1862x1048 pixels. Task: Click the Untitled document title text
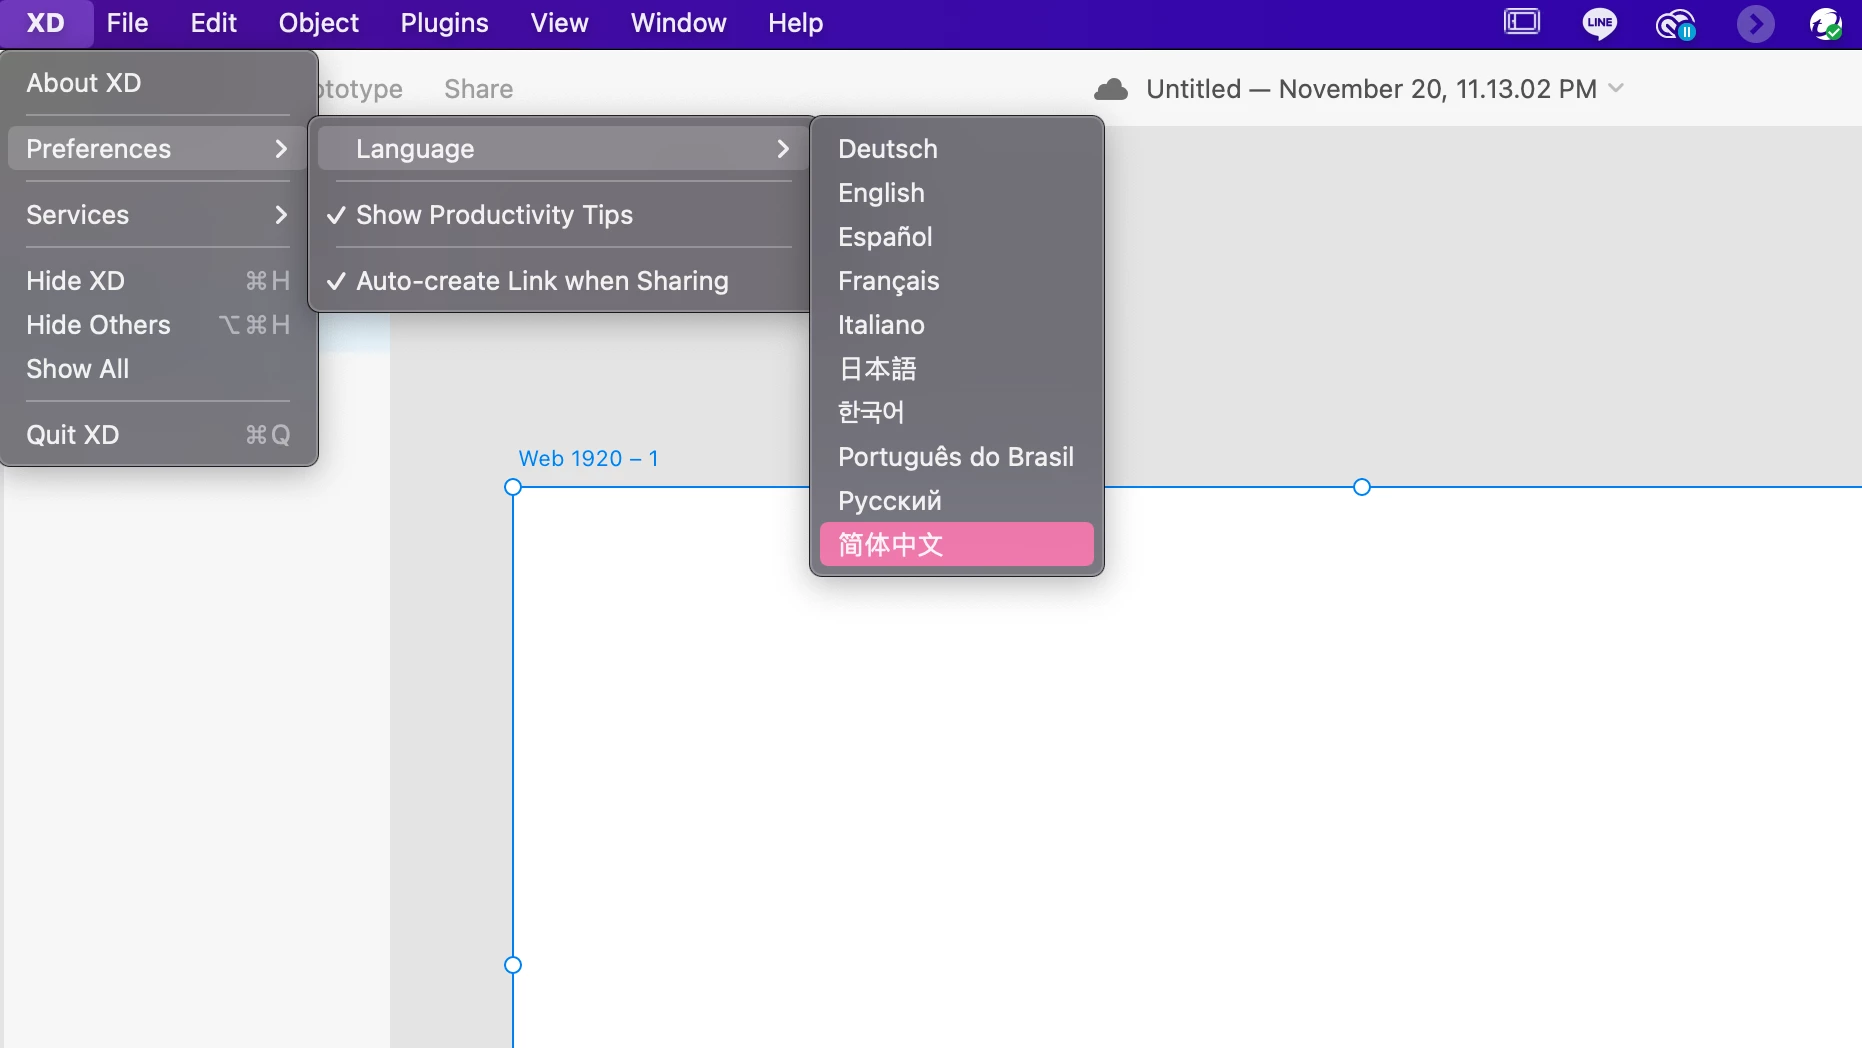coord(1371,89)
